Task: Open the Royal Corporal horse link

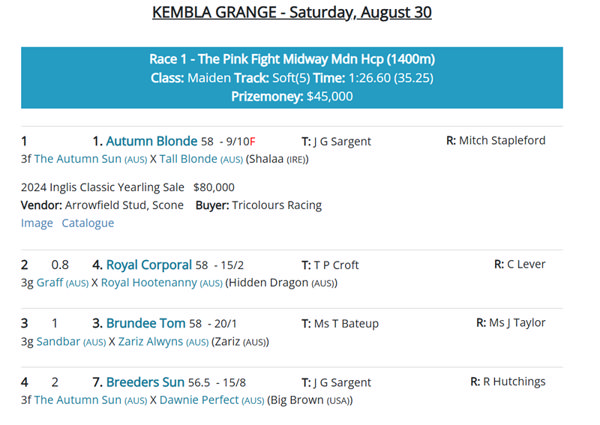Action: 149,265
